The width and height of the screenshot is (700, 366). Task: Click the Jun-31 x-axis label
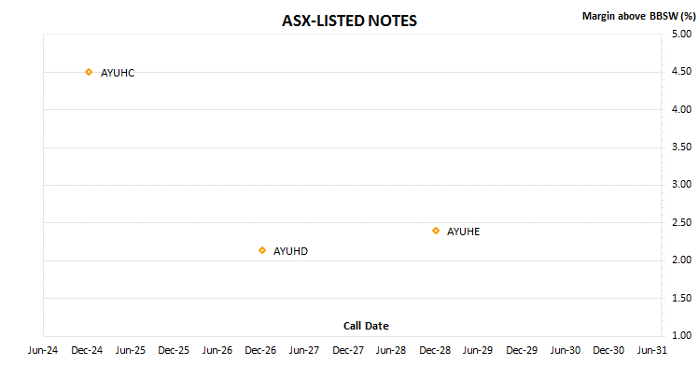point(652,350)
